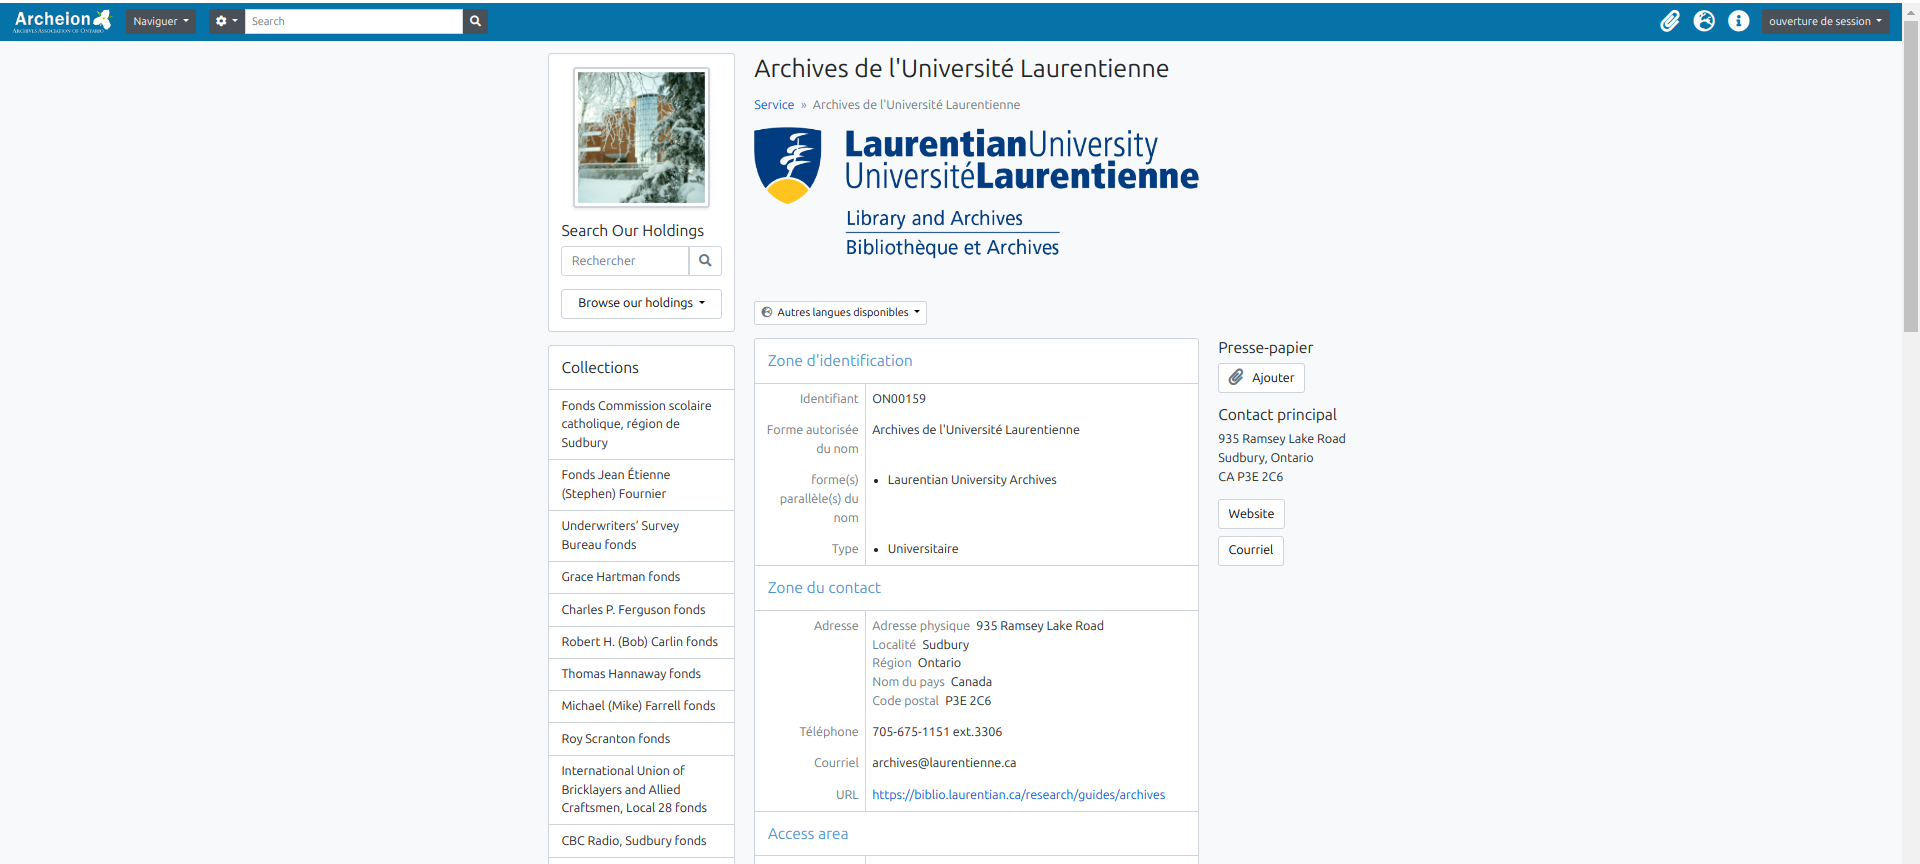Open the Naviguer dropdown menu
The width and height of the screenshot is (1920, 864).
tap(161, 21)
